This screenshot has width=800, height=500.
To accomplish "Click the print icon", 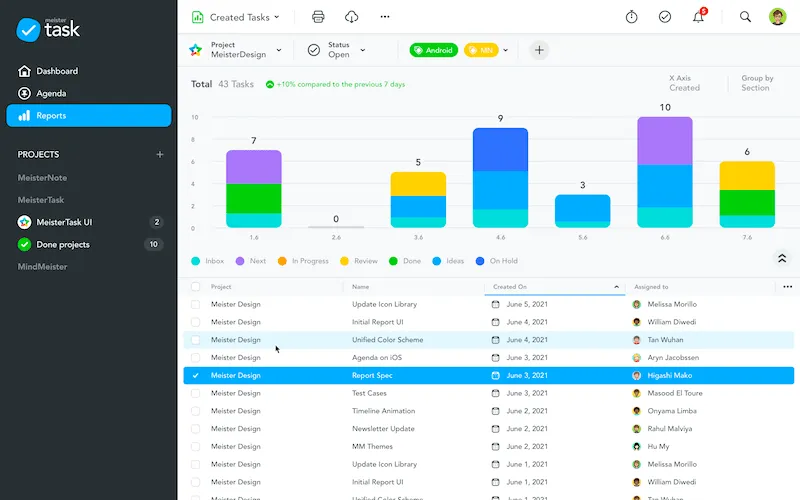I will [318, 17].
